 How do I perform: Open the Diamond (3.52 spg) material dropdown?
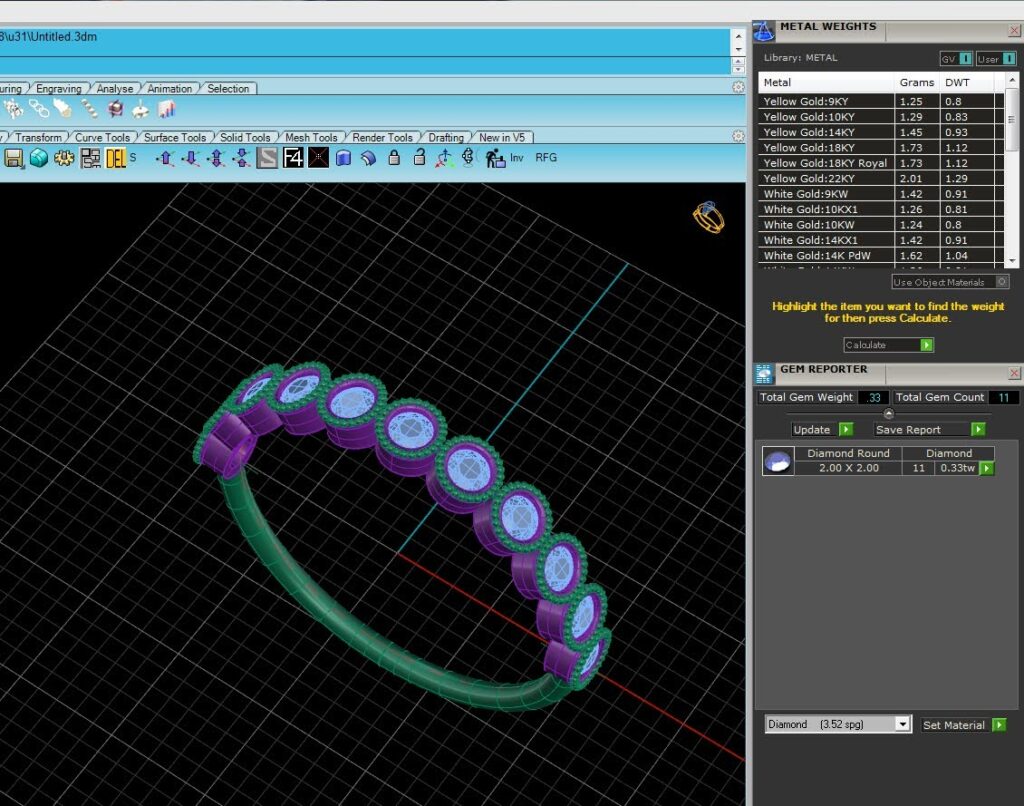pos(838,724)
